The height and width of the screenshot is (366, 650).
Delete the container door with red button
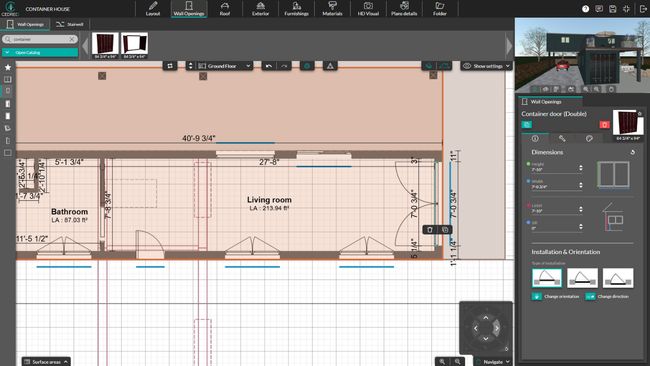[x=604, y=124]
